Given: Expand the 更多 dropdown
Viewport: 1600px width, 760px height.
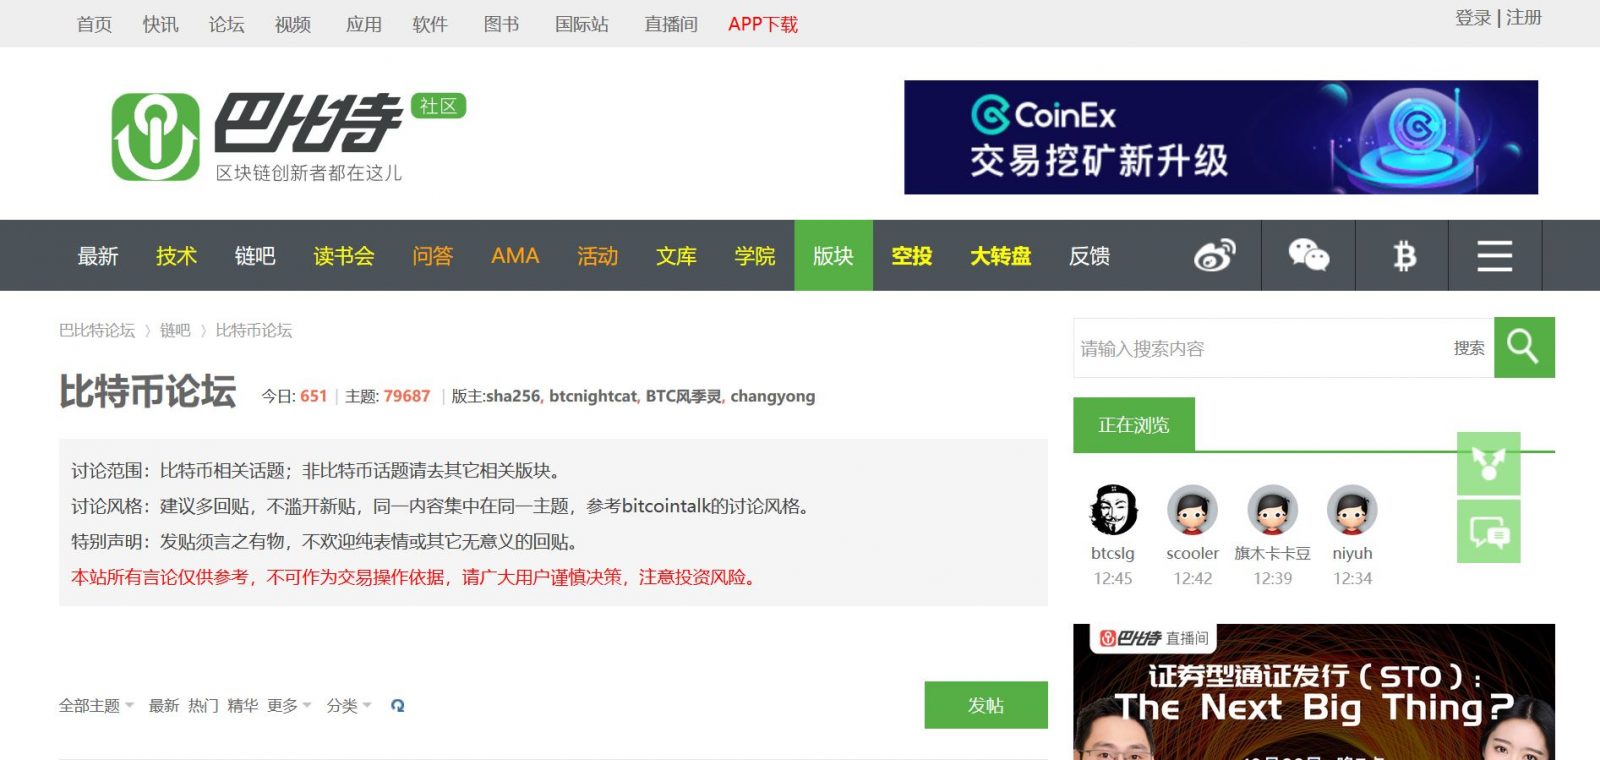Looking at the screenshot, I should (289, 706).
